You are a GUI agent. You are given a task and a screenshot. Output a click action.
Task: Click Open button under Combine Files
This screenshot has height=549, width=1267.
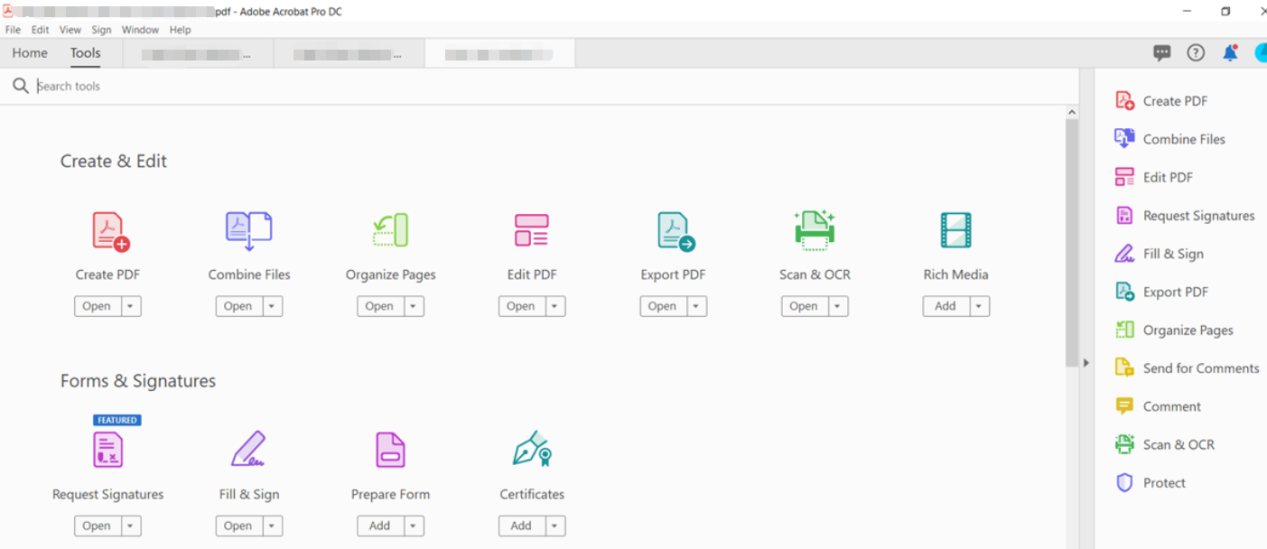pos(238,306)
